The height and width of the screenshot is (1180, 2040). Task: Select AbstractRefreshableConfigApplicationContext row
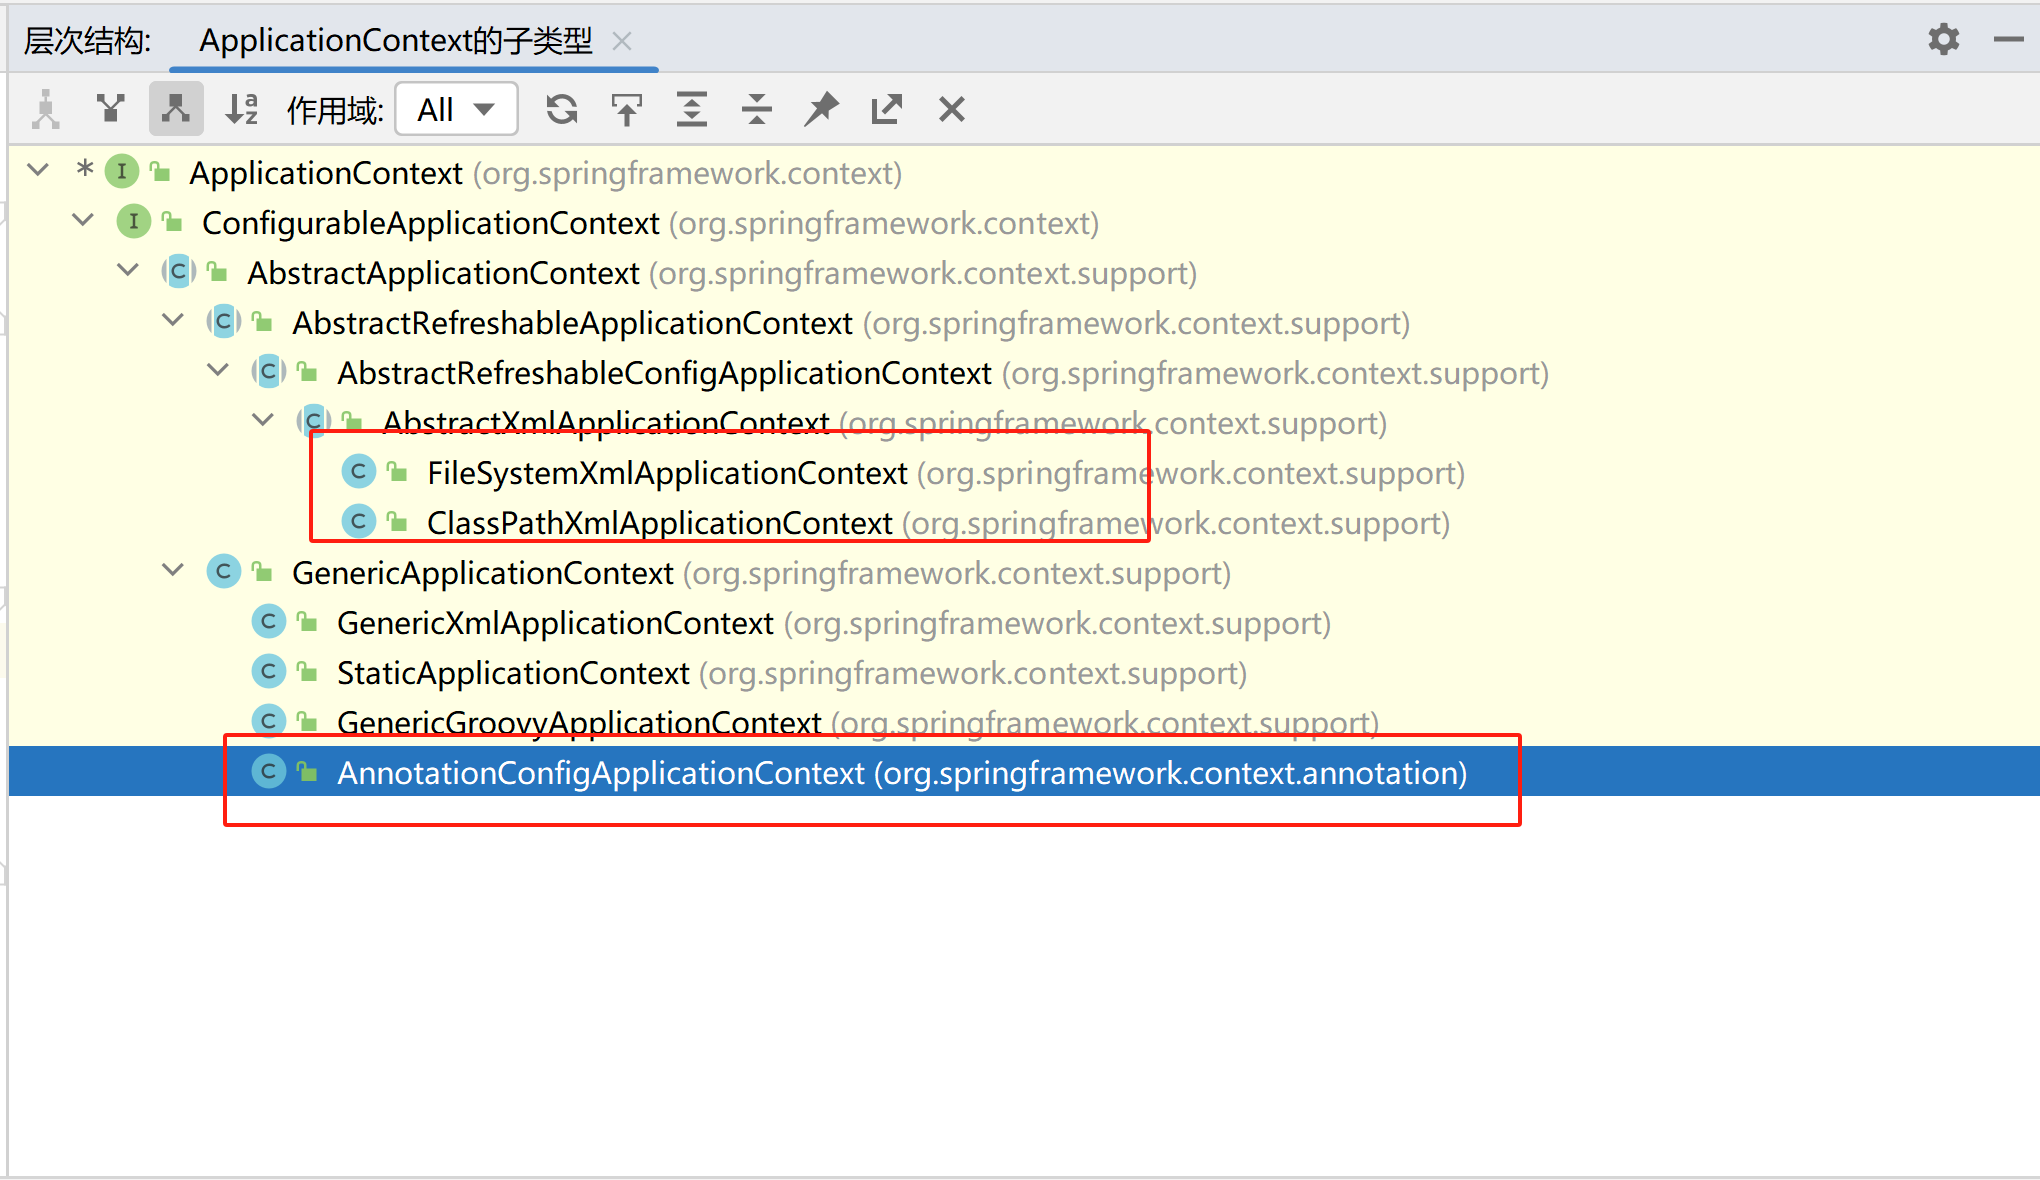(1024, 372)
